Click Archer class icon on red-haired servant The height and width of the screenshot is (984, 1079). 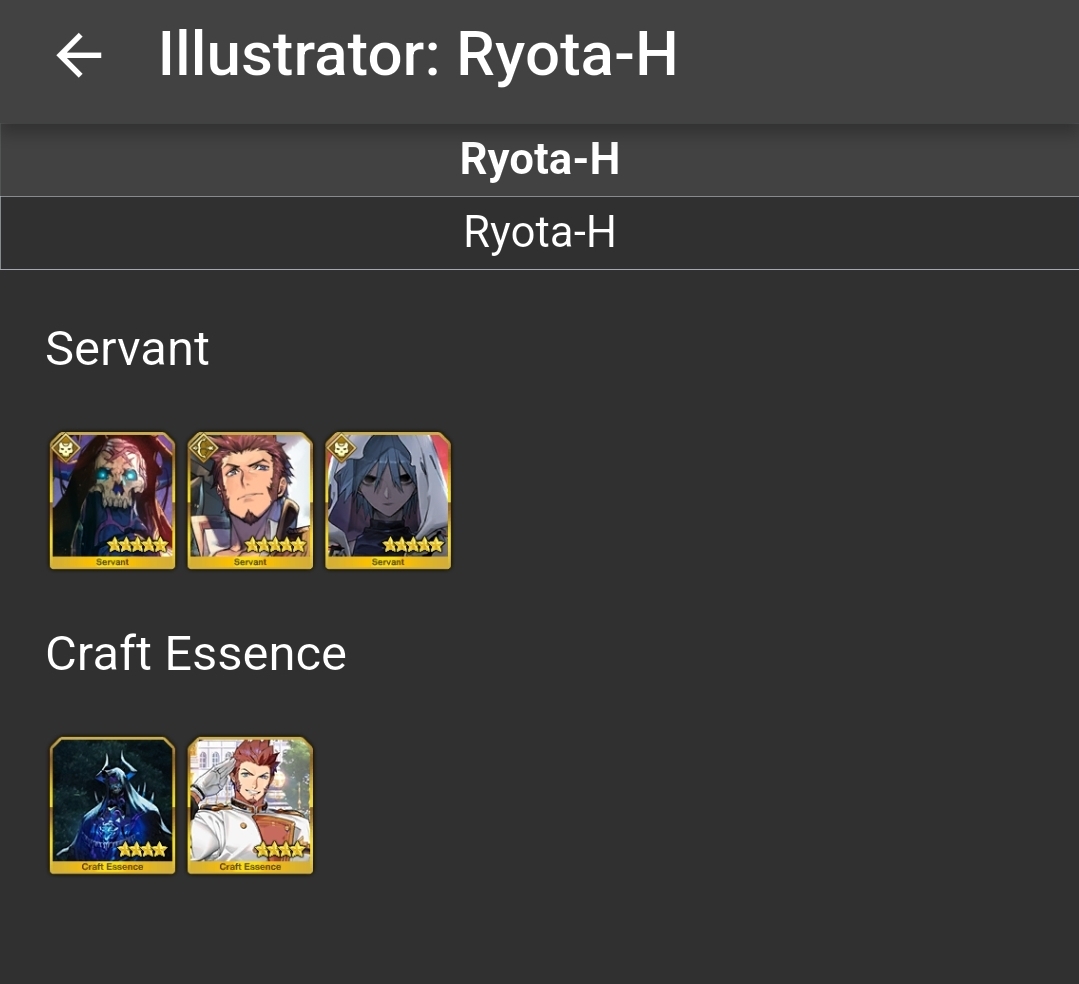click(x=203, y=449)
